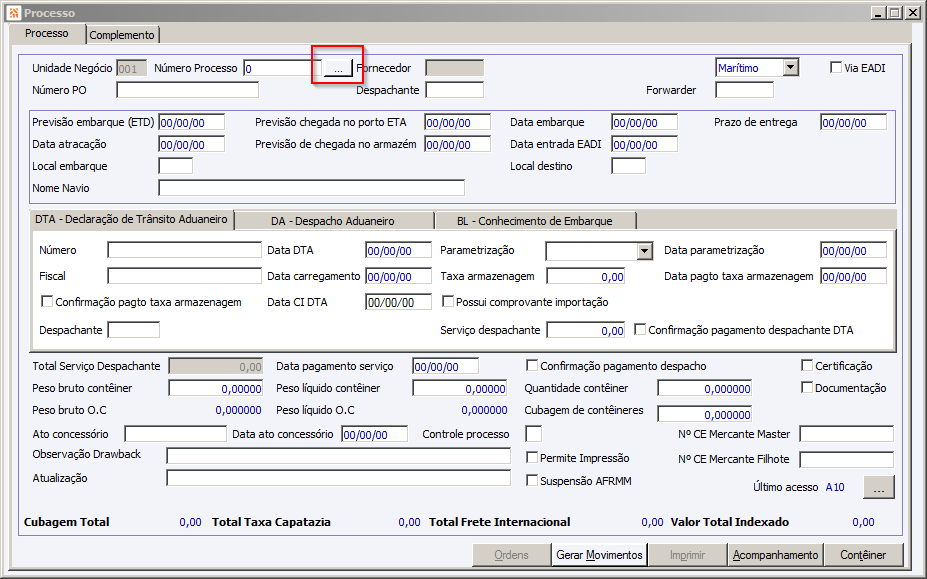Viewport: 927px width, 579px height.
Task: Focus the Atualização text field
Action: (339, 478)
